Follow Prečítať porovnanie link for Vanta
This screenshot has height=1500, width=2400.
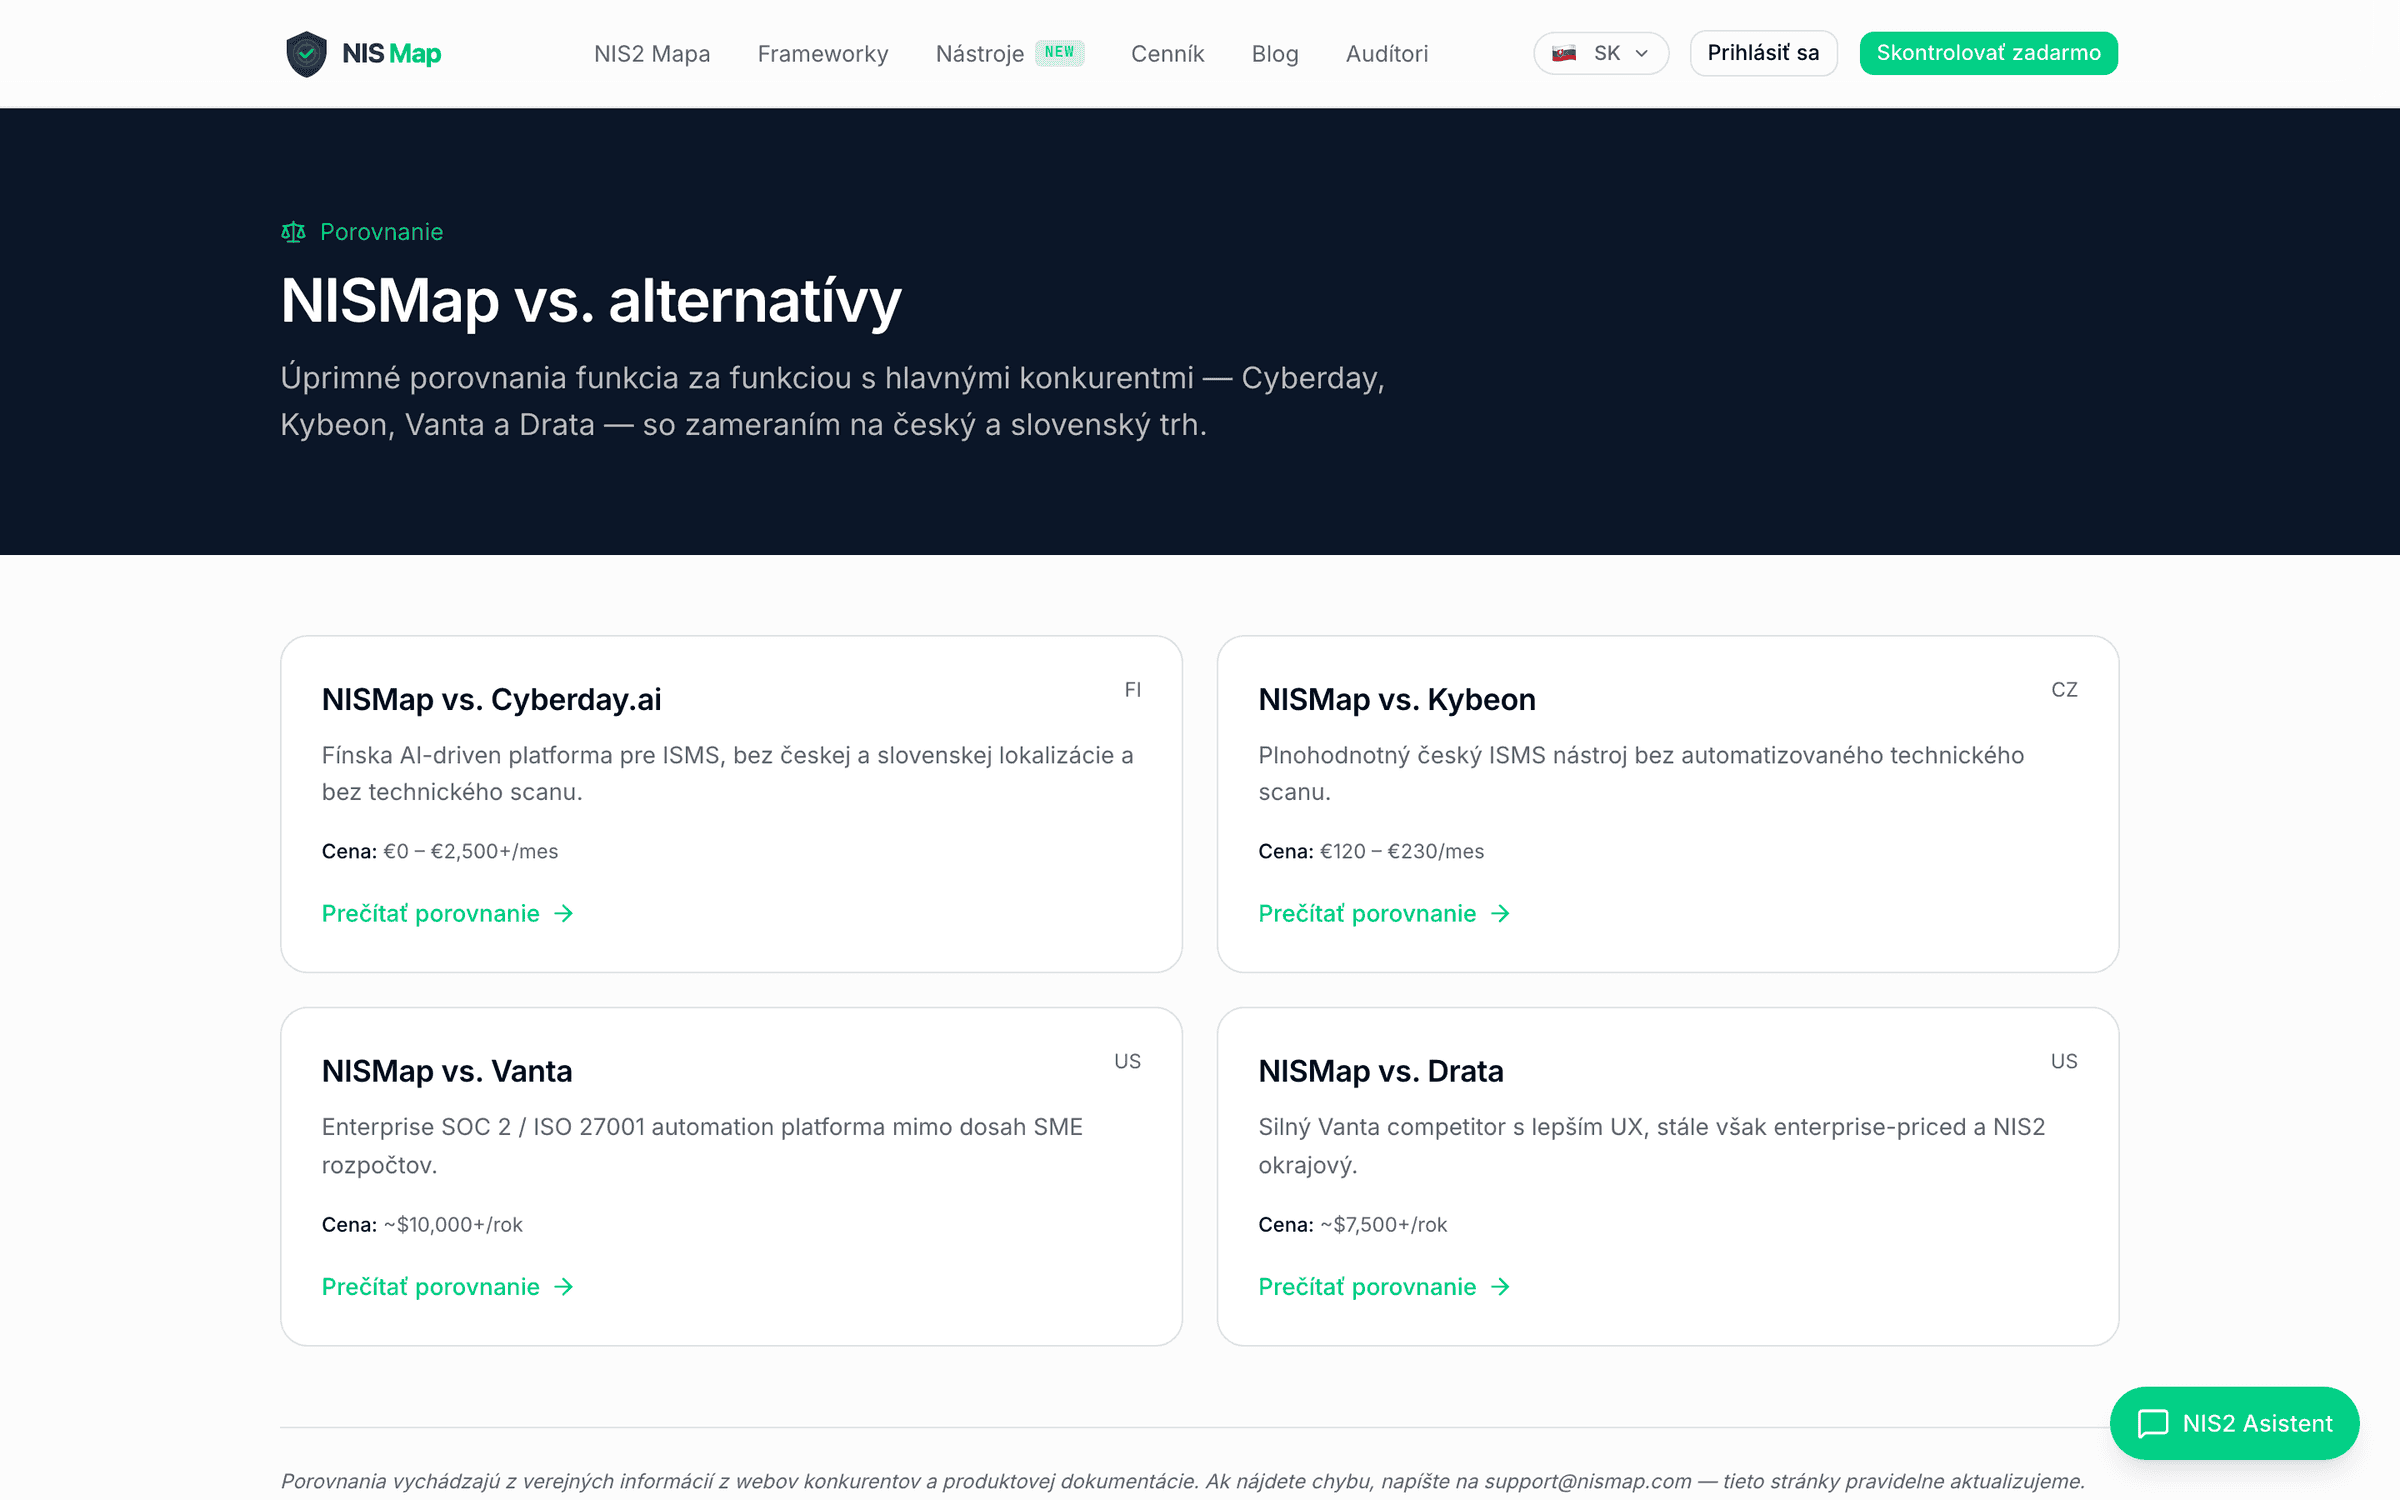point(447,1287)
